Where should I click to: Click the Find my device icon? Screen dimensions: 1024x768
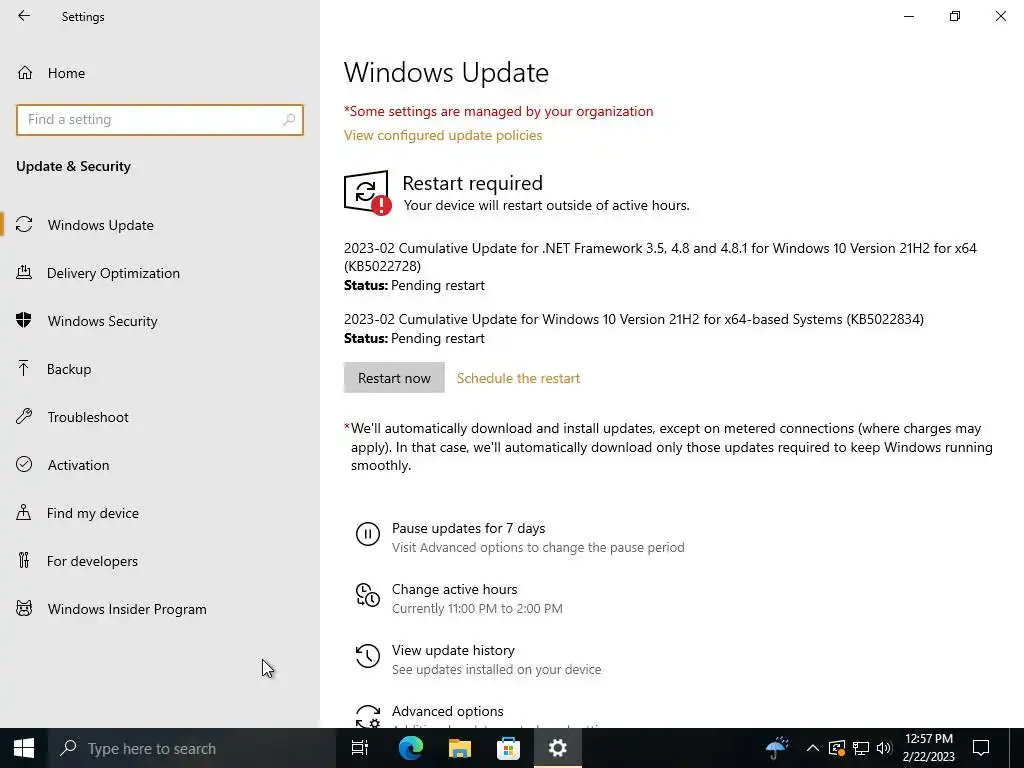(24, 513)
